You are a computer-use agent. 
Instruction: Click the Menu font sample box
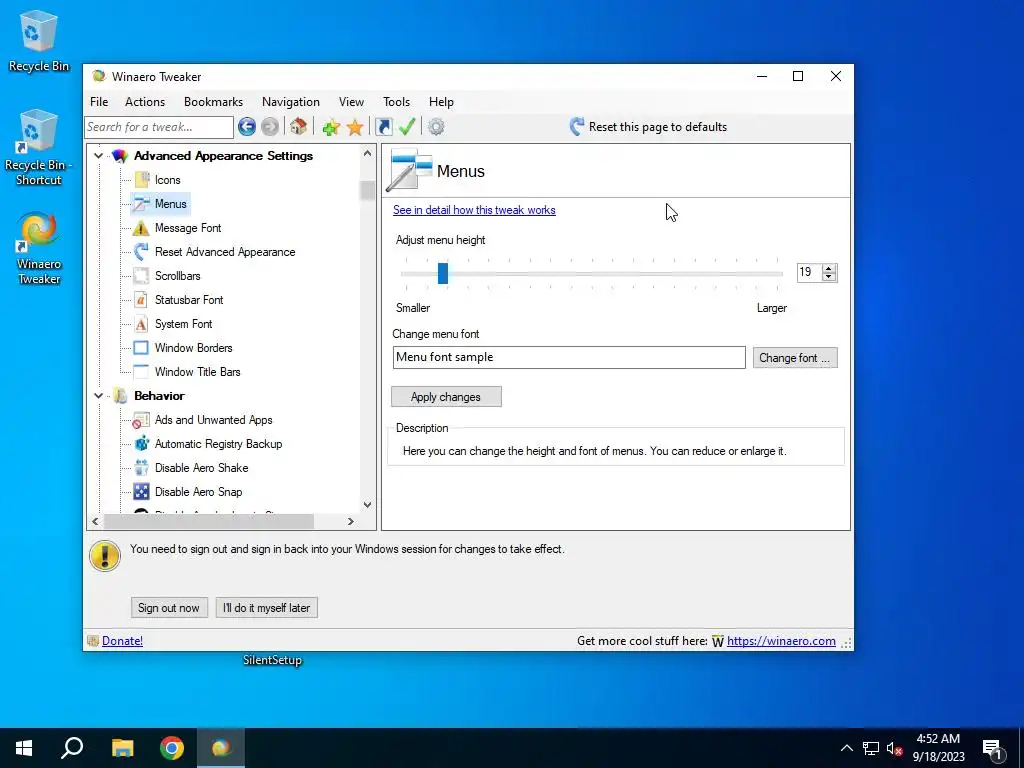(569, 357)
